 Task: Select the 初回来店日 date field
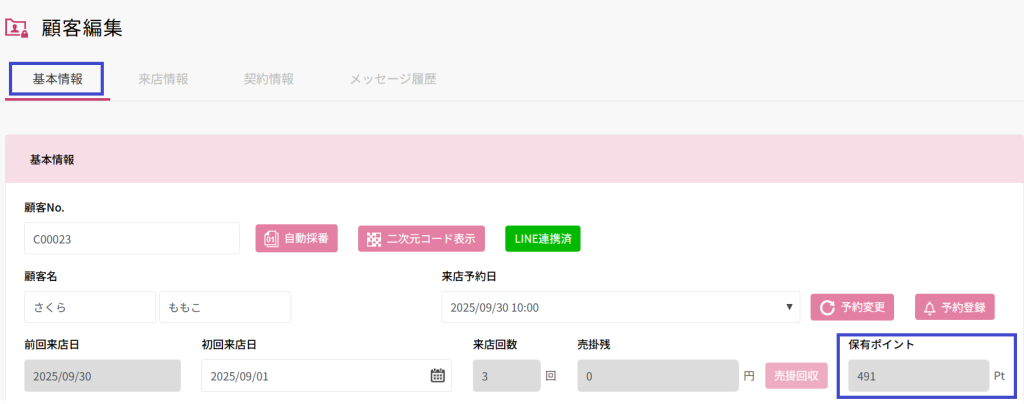click(314, 376)
